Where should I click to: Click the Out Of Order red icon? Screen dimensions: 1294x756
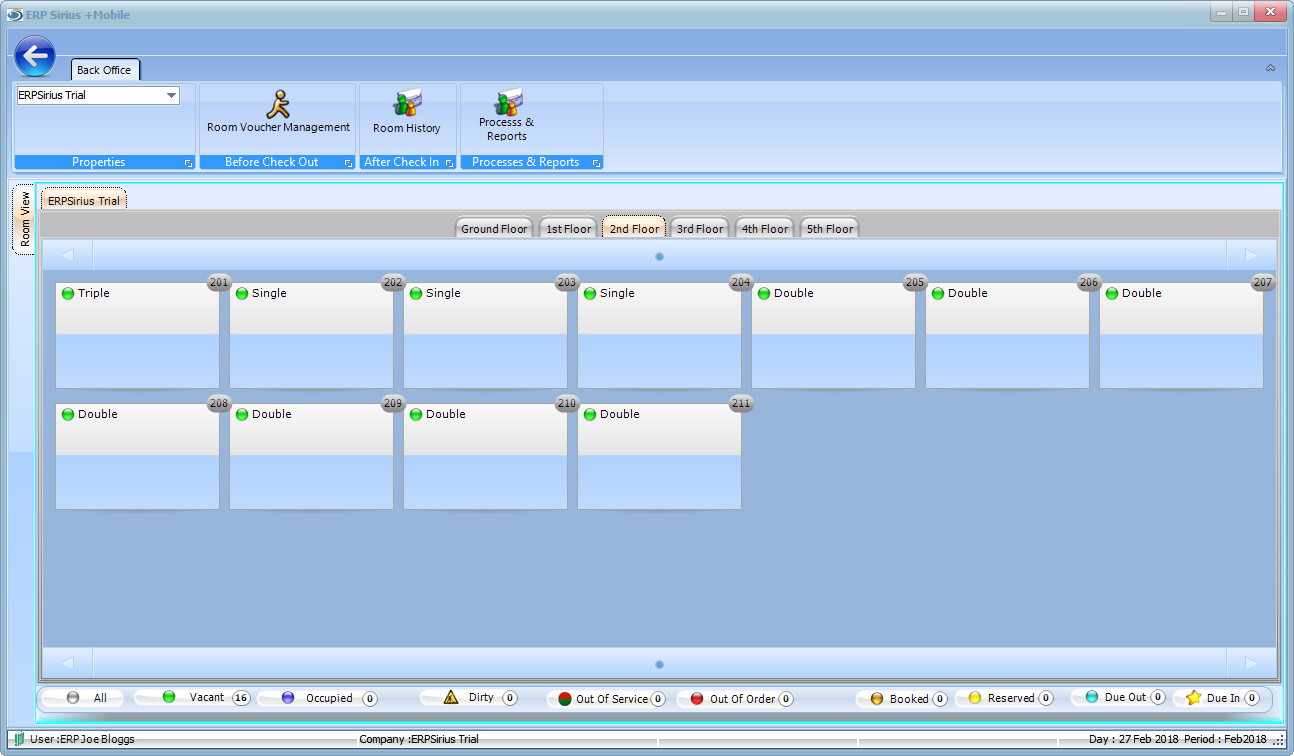click(697, 699)
